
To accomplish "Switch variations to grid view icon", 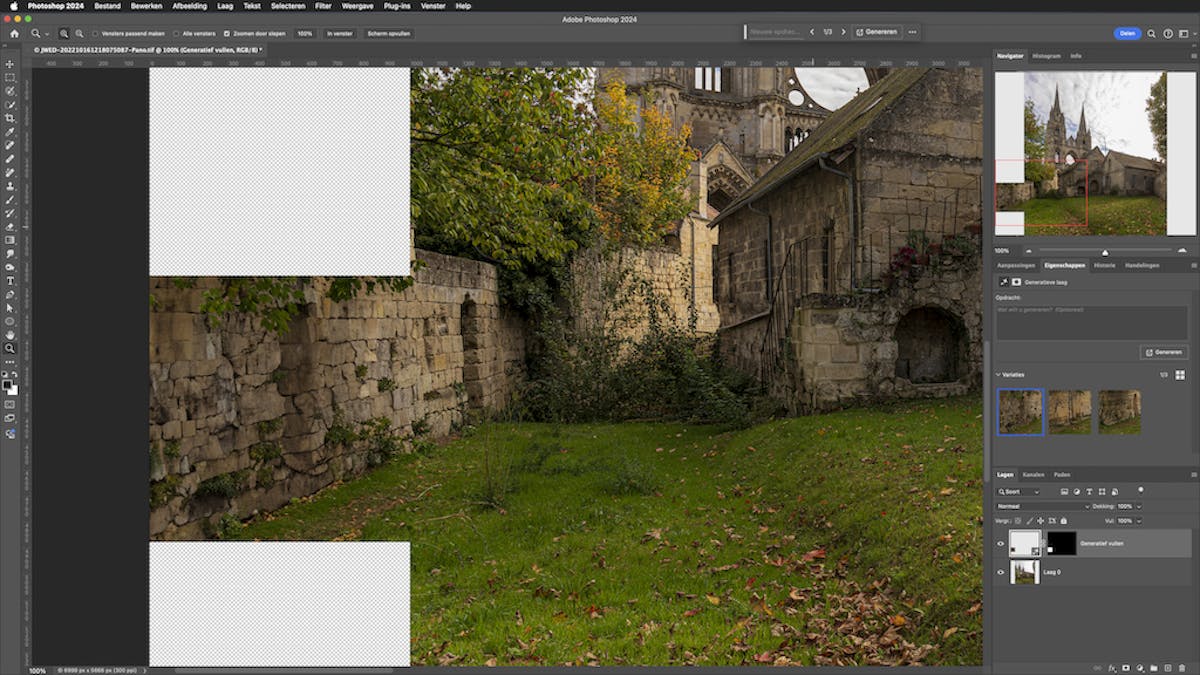I will point(1180,375).
